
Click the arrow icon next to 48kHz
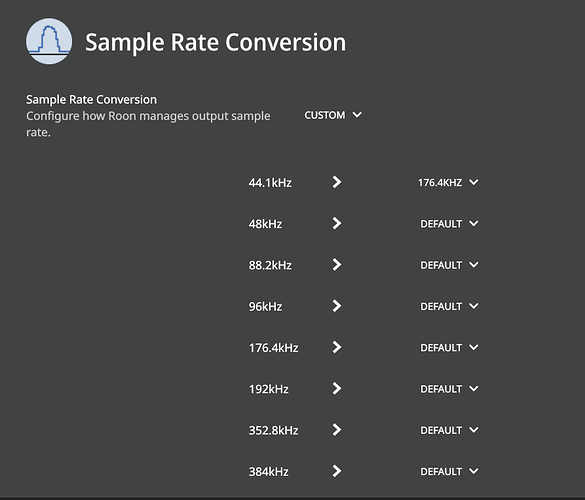pos(337,224)
